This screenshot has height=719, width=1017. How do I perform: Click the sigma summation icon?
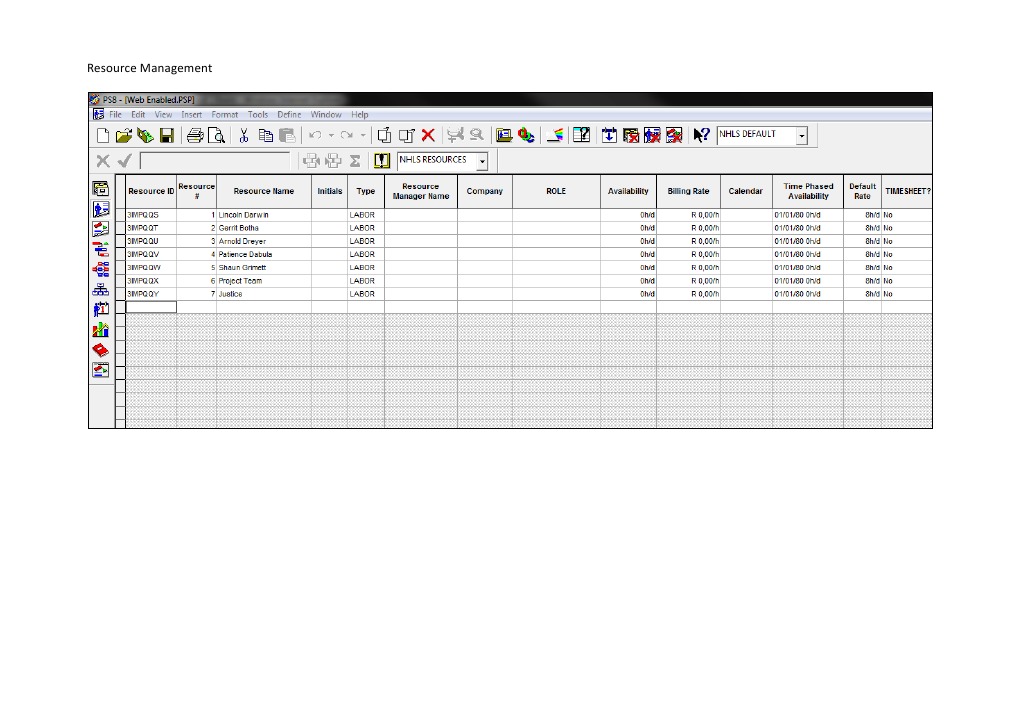coord(355,161)
